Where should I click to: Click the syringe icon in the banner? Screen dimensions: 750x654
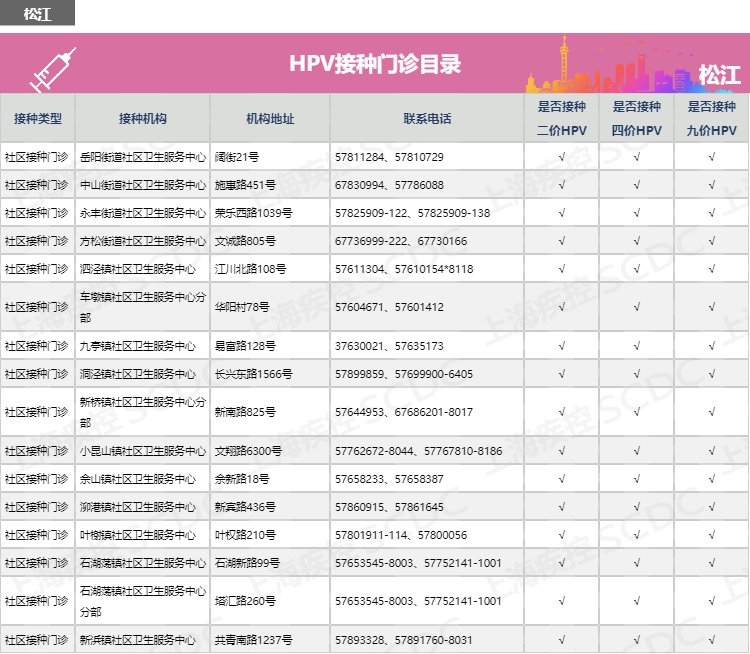53,68
